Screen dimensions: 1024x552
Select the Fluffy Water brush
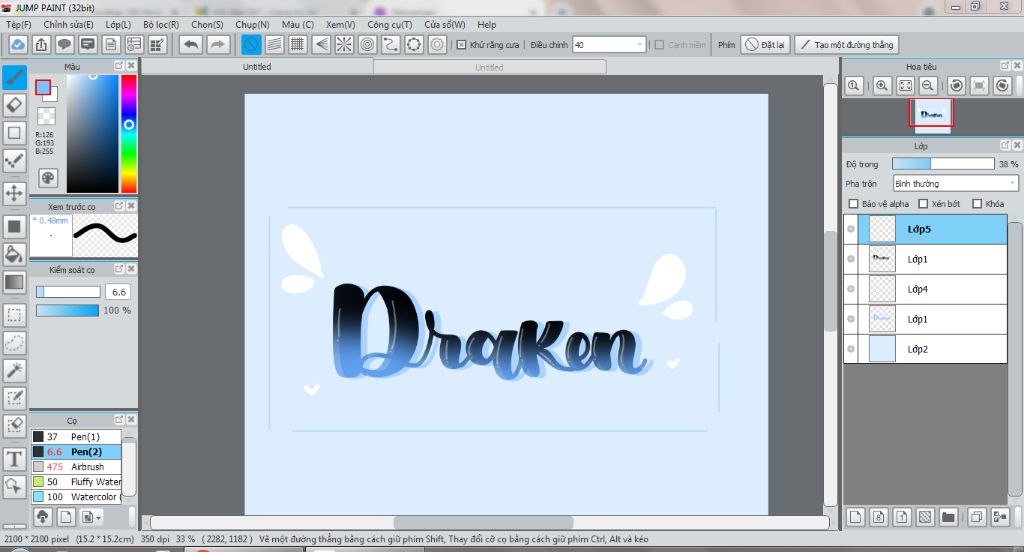(x=76, y=481)
